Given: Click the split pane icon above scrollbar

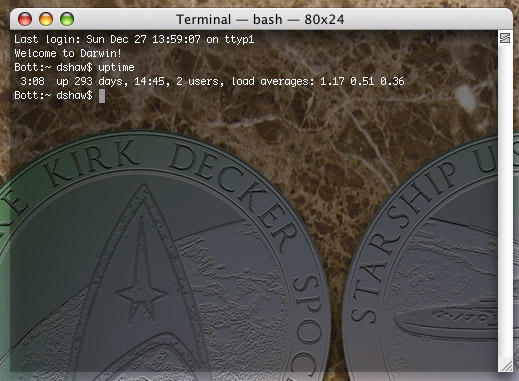Looking at the screenshot, I should 505,38.
